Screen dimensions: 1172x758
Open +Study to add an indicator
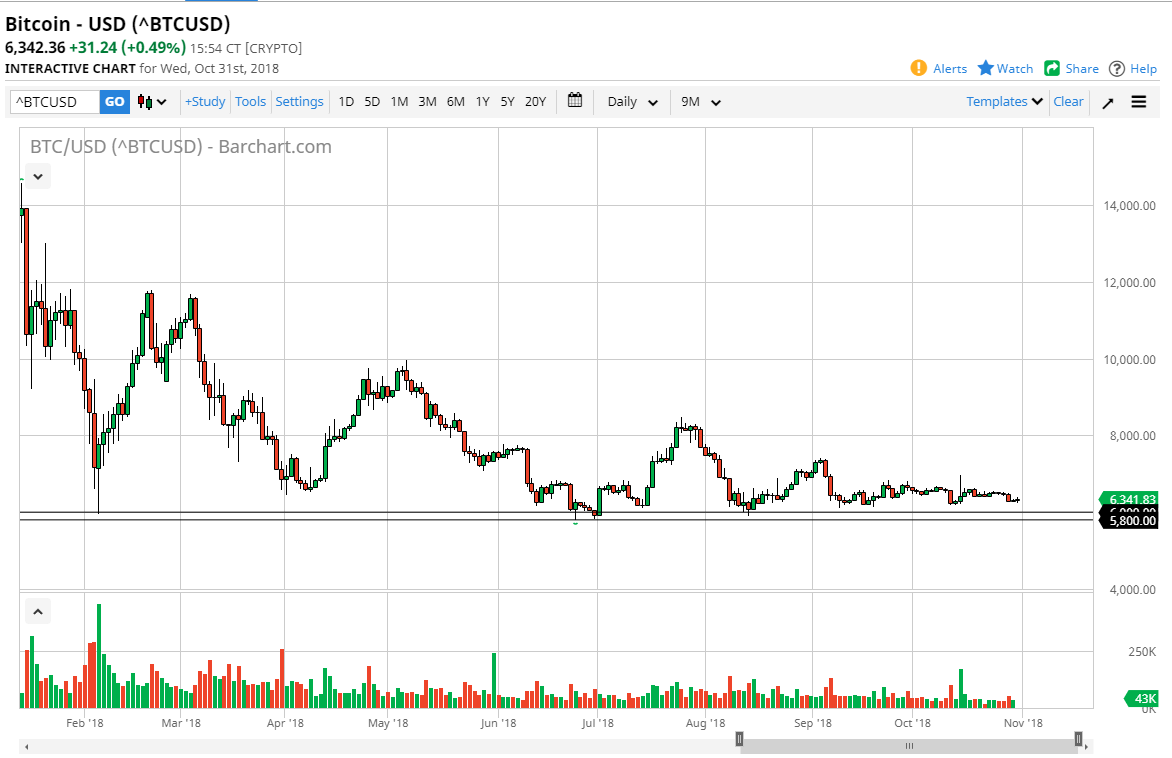(x=204, y=101)
